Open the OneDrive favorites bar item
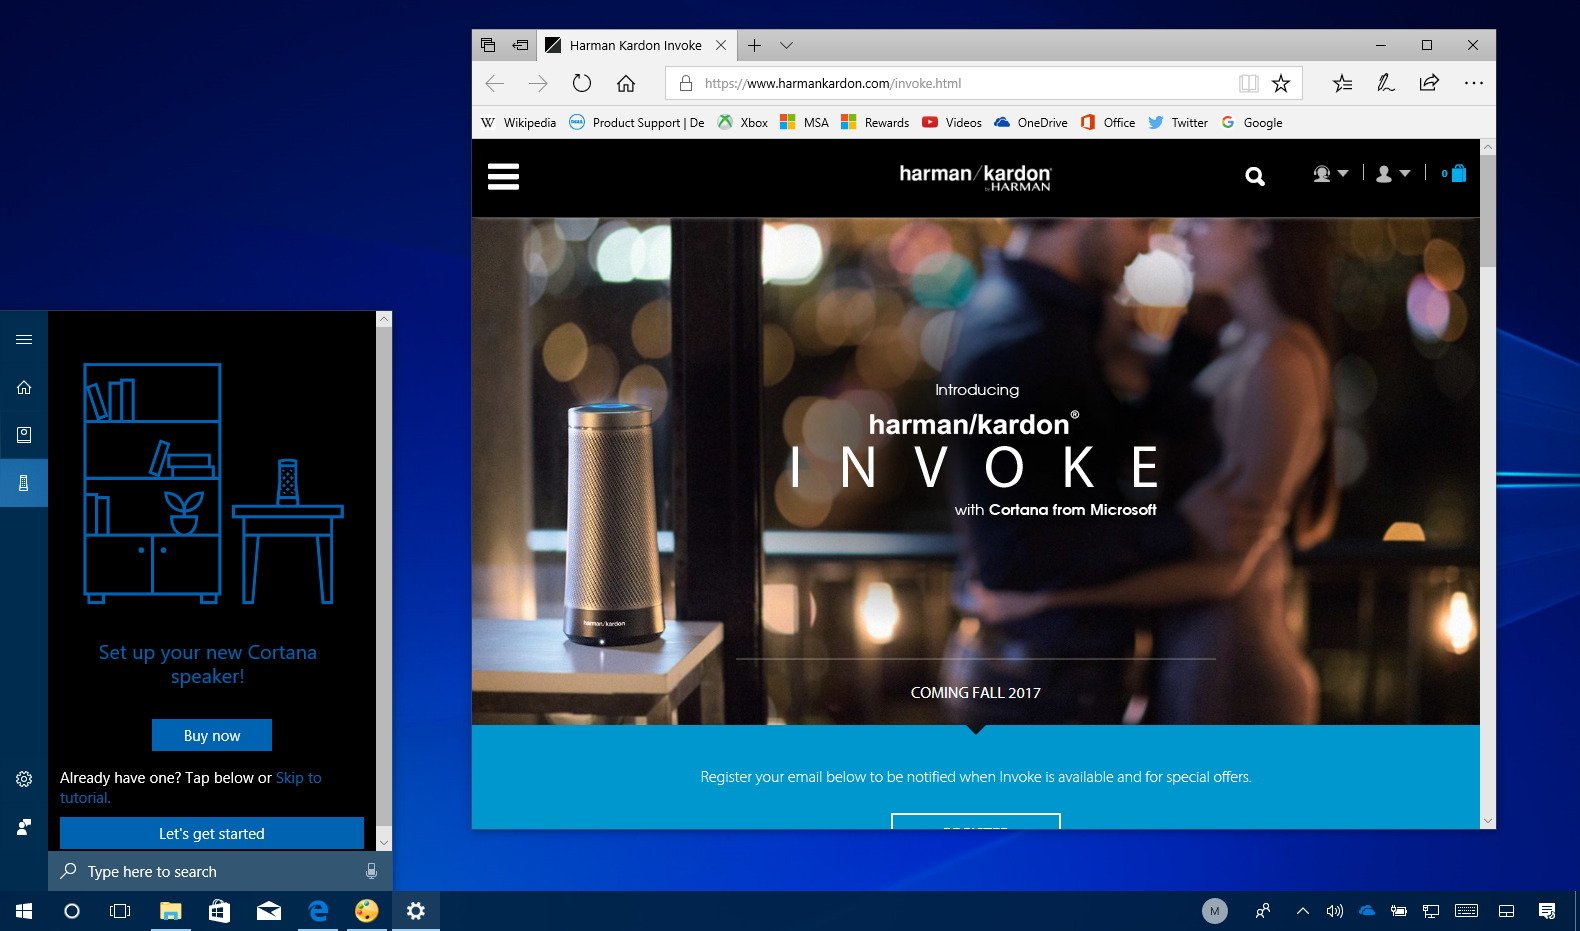This screenshot has height=931, width=1580. tap(1031, 123)
